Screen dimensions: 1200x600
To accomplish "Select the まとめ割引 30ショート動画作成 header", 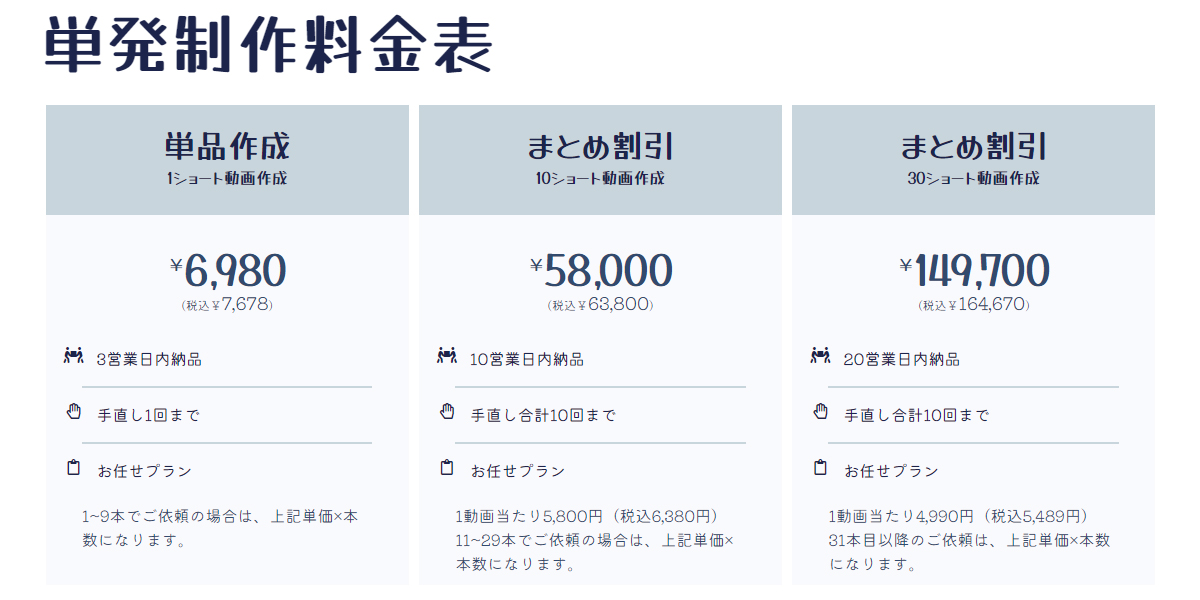I will (973, 160).
